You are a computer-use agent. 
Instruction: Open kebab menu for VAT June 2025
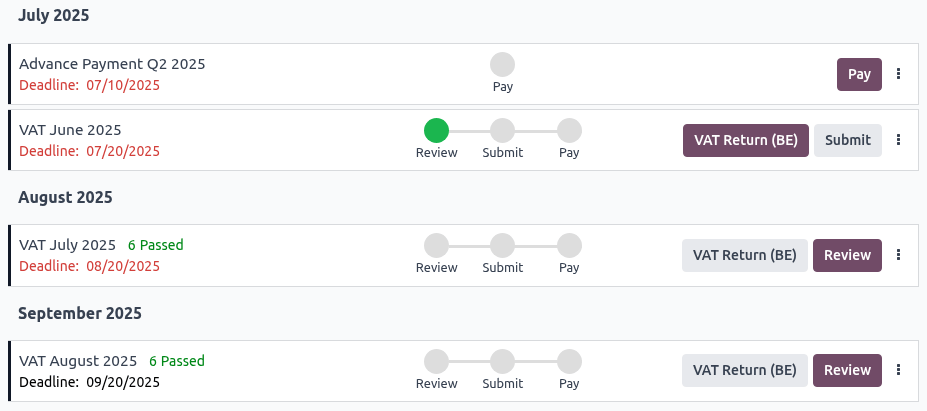coord(898,140)
